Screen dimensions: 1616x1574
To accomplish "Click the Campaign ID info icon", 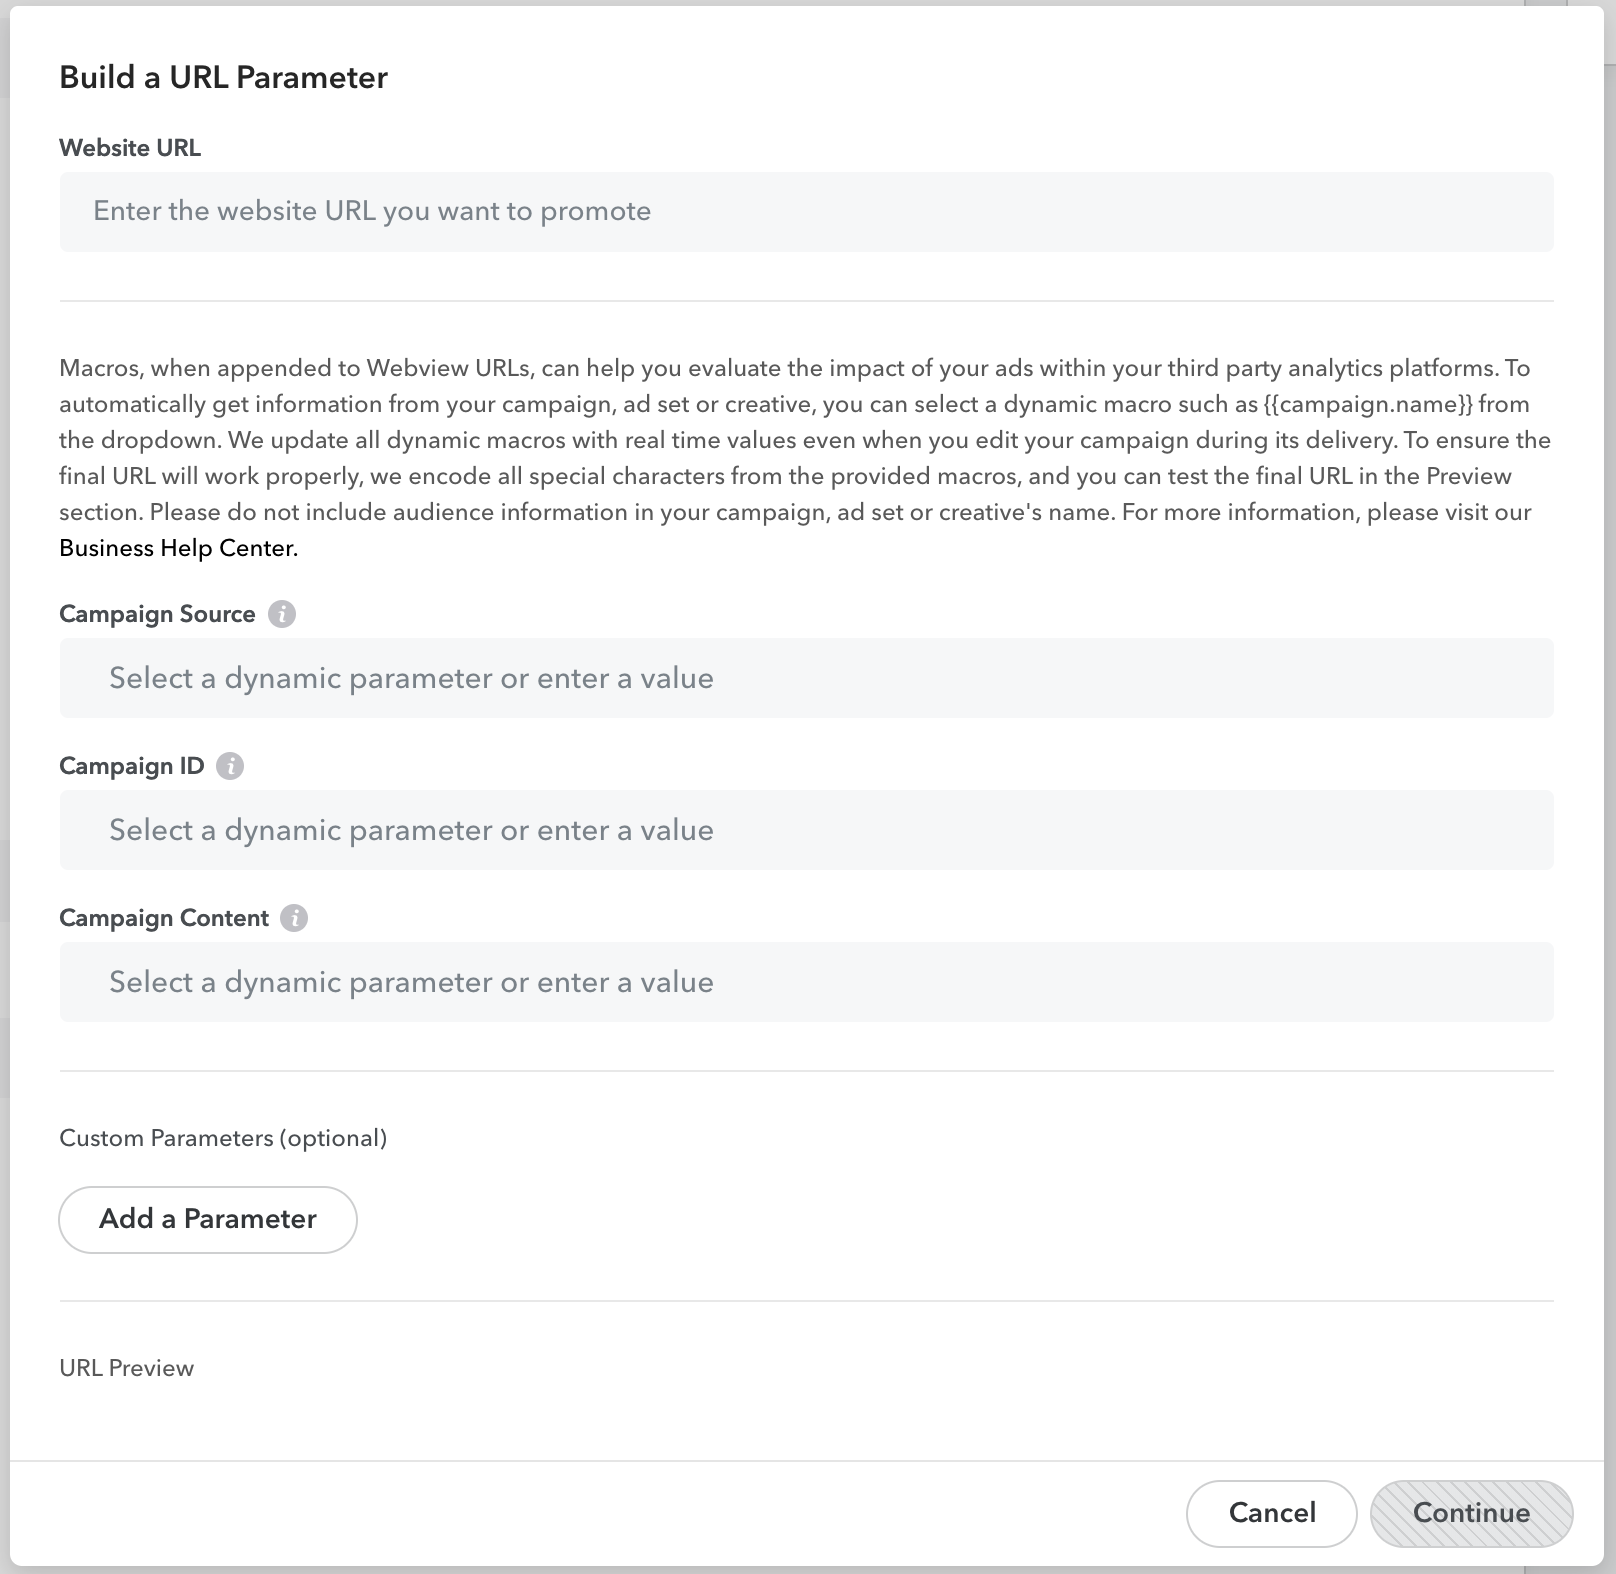I will coord(230,766).
